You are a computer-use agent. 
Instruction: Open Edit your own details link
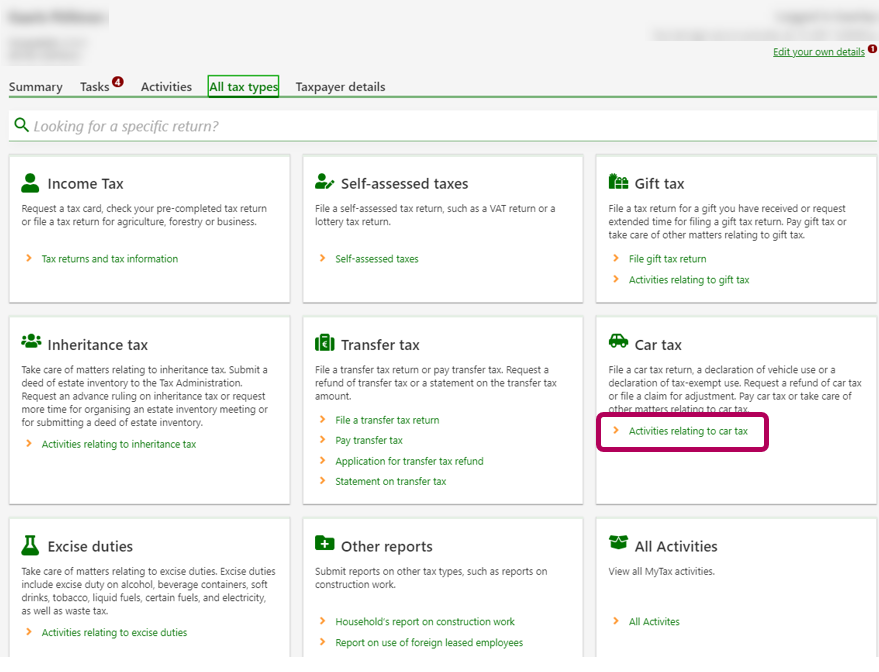(x=818, y=52)
